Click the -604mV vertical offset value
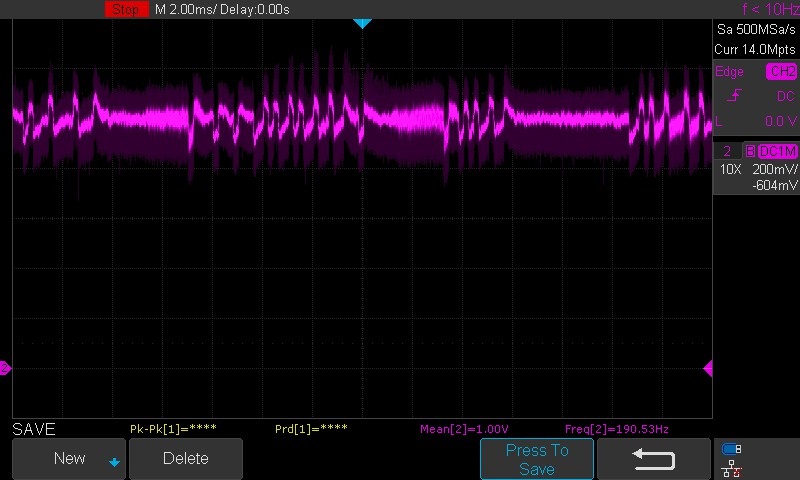 774,186
